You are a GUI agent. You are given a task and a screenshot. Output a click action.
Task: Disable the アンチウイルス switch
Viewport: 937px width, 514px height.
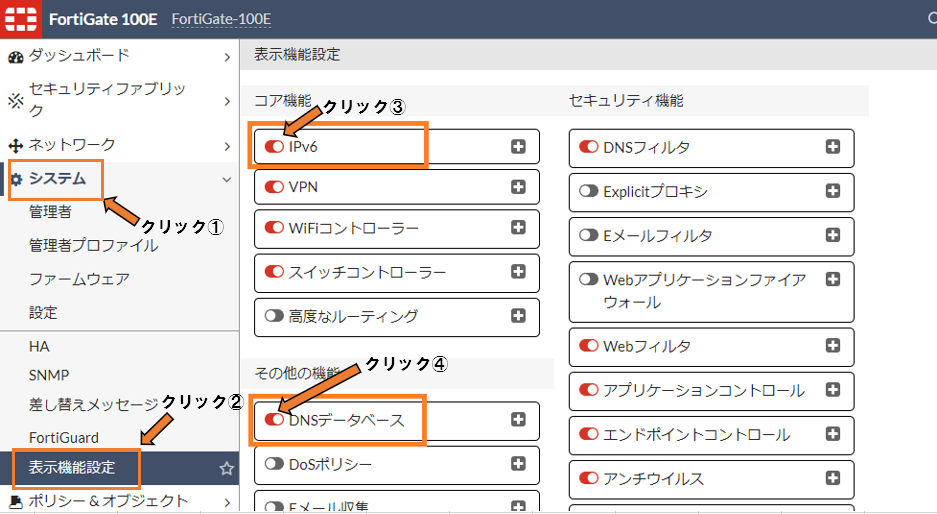point(589,478)
